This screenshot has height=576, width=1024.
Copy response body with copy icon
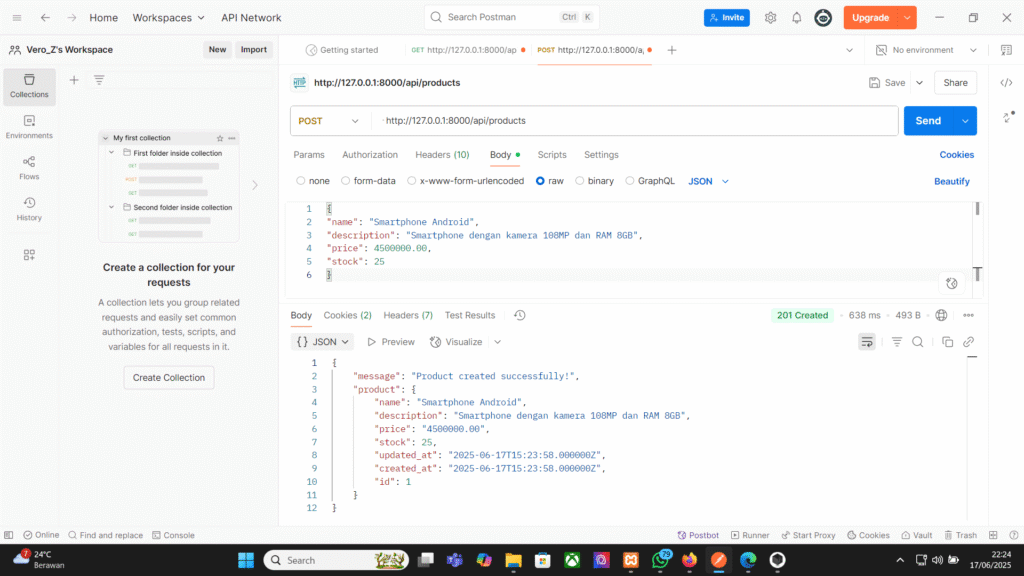(947, 342)
